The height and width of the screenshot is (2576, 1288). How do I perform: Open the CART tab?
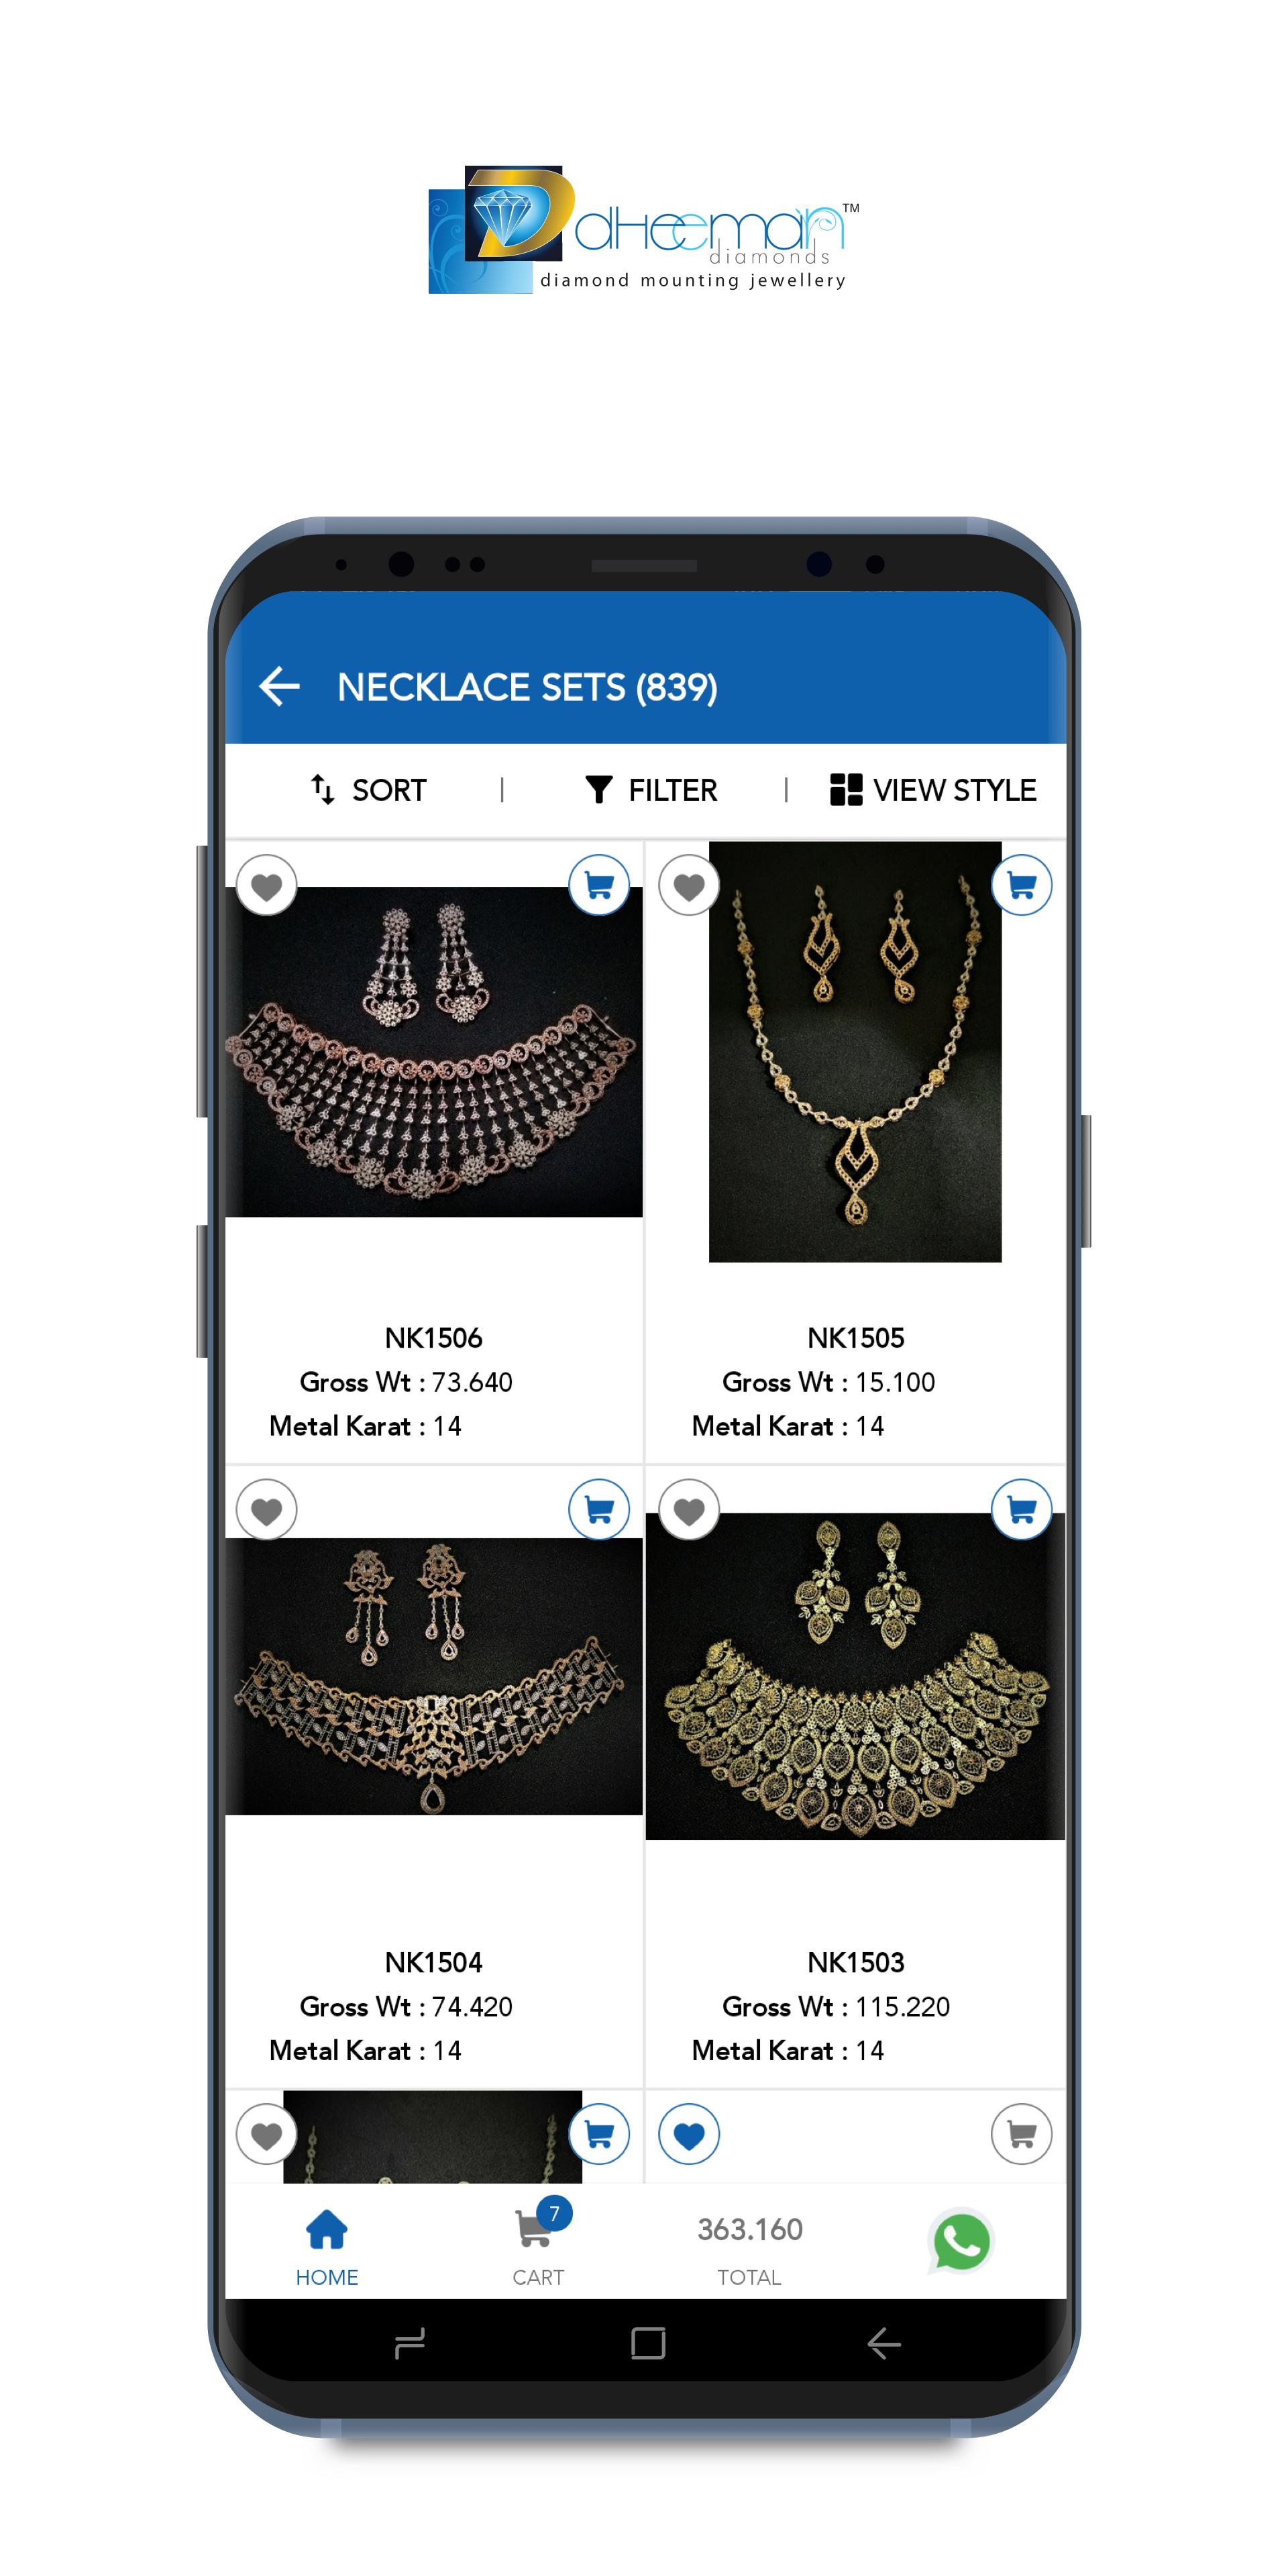coord(539,2247)
